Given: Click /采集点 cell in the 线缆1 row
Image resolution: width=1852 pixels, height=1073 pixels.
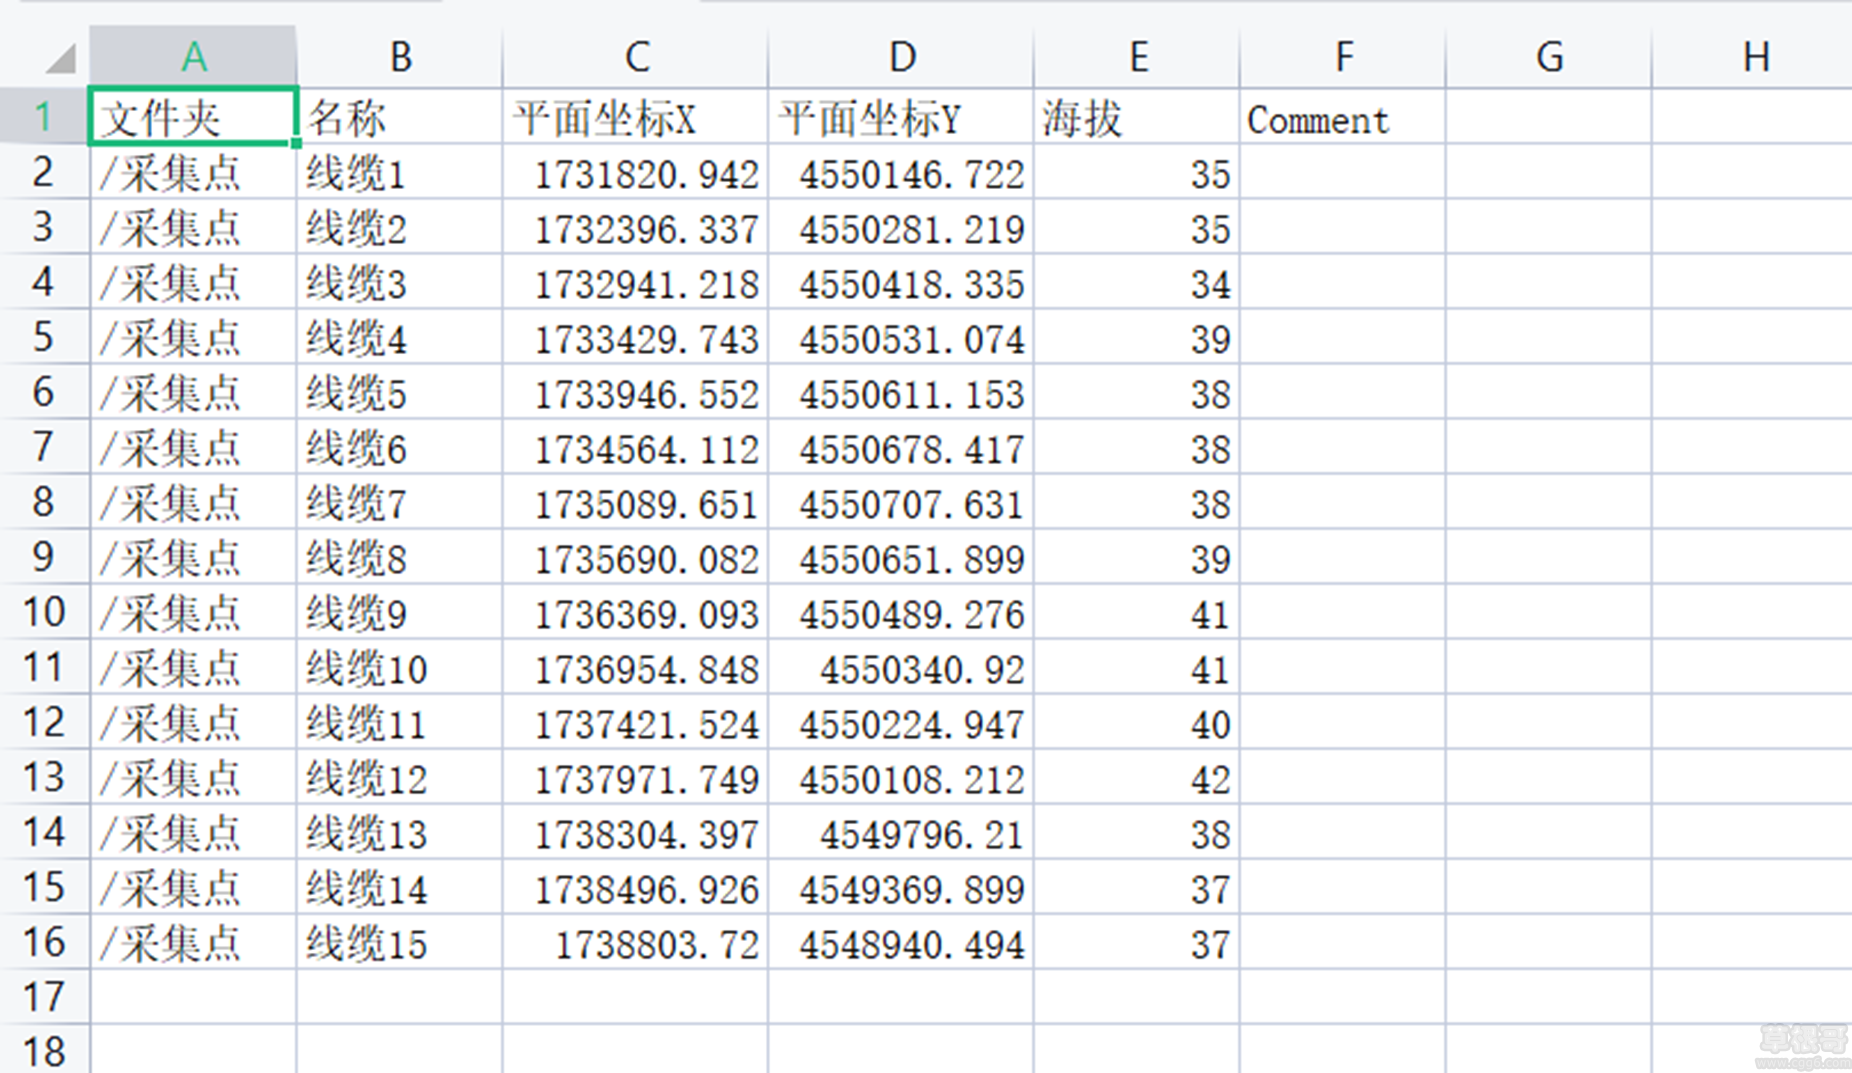Looking at the screenshot, I should click(x=193, y=172).
